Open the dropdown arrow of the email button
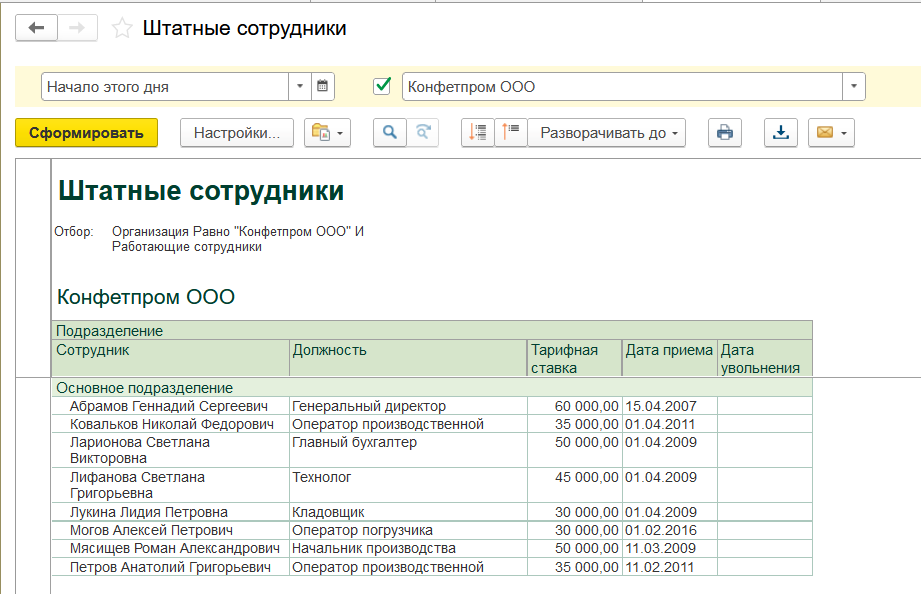 point(845,133)
